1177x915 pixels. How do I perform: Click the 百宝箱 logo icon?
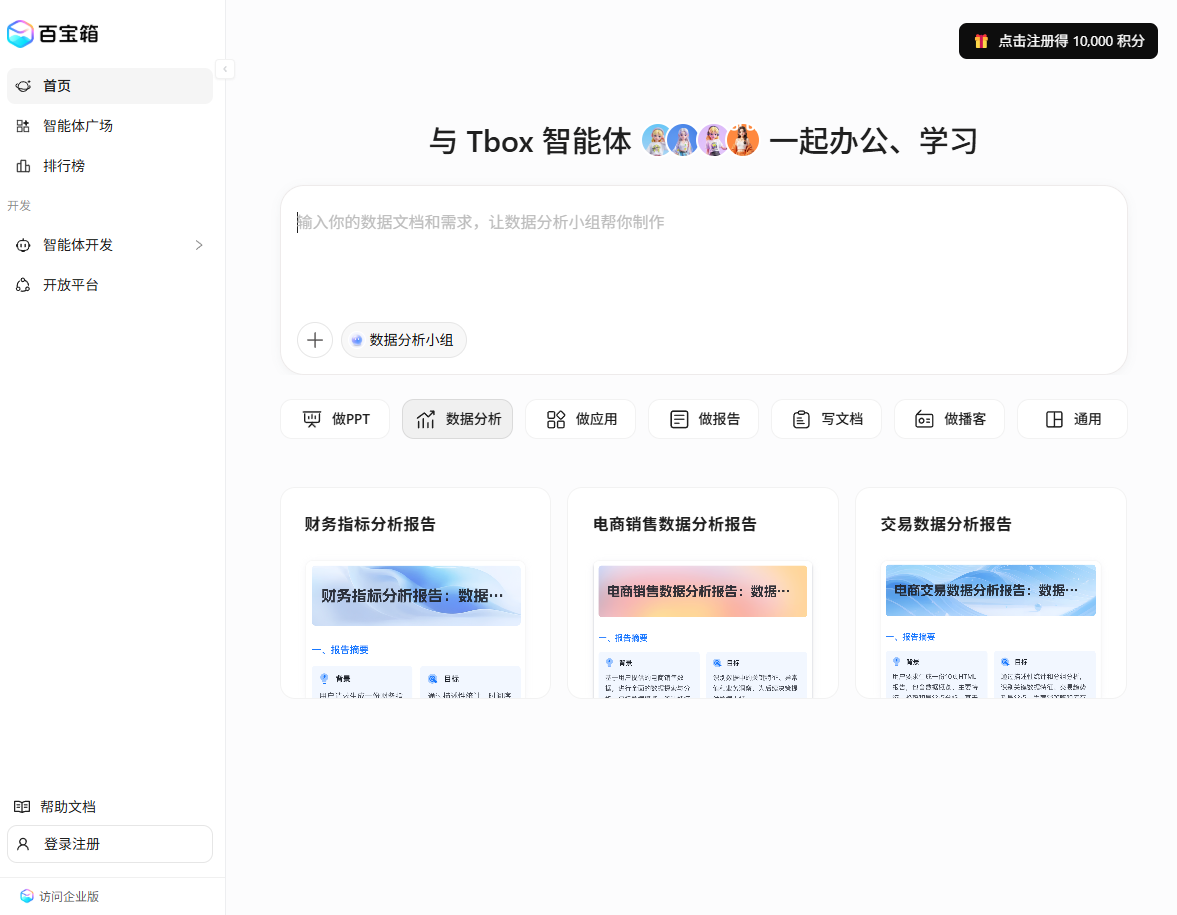coord(21,34)
